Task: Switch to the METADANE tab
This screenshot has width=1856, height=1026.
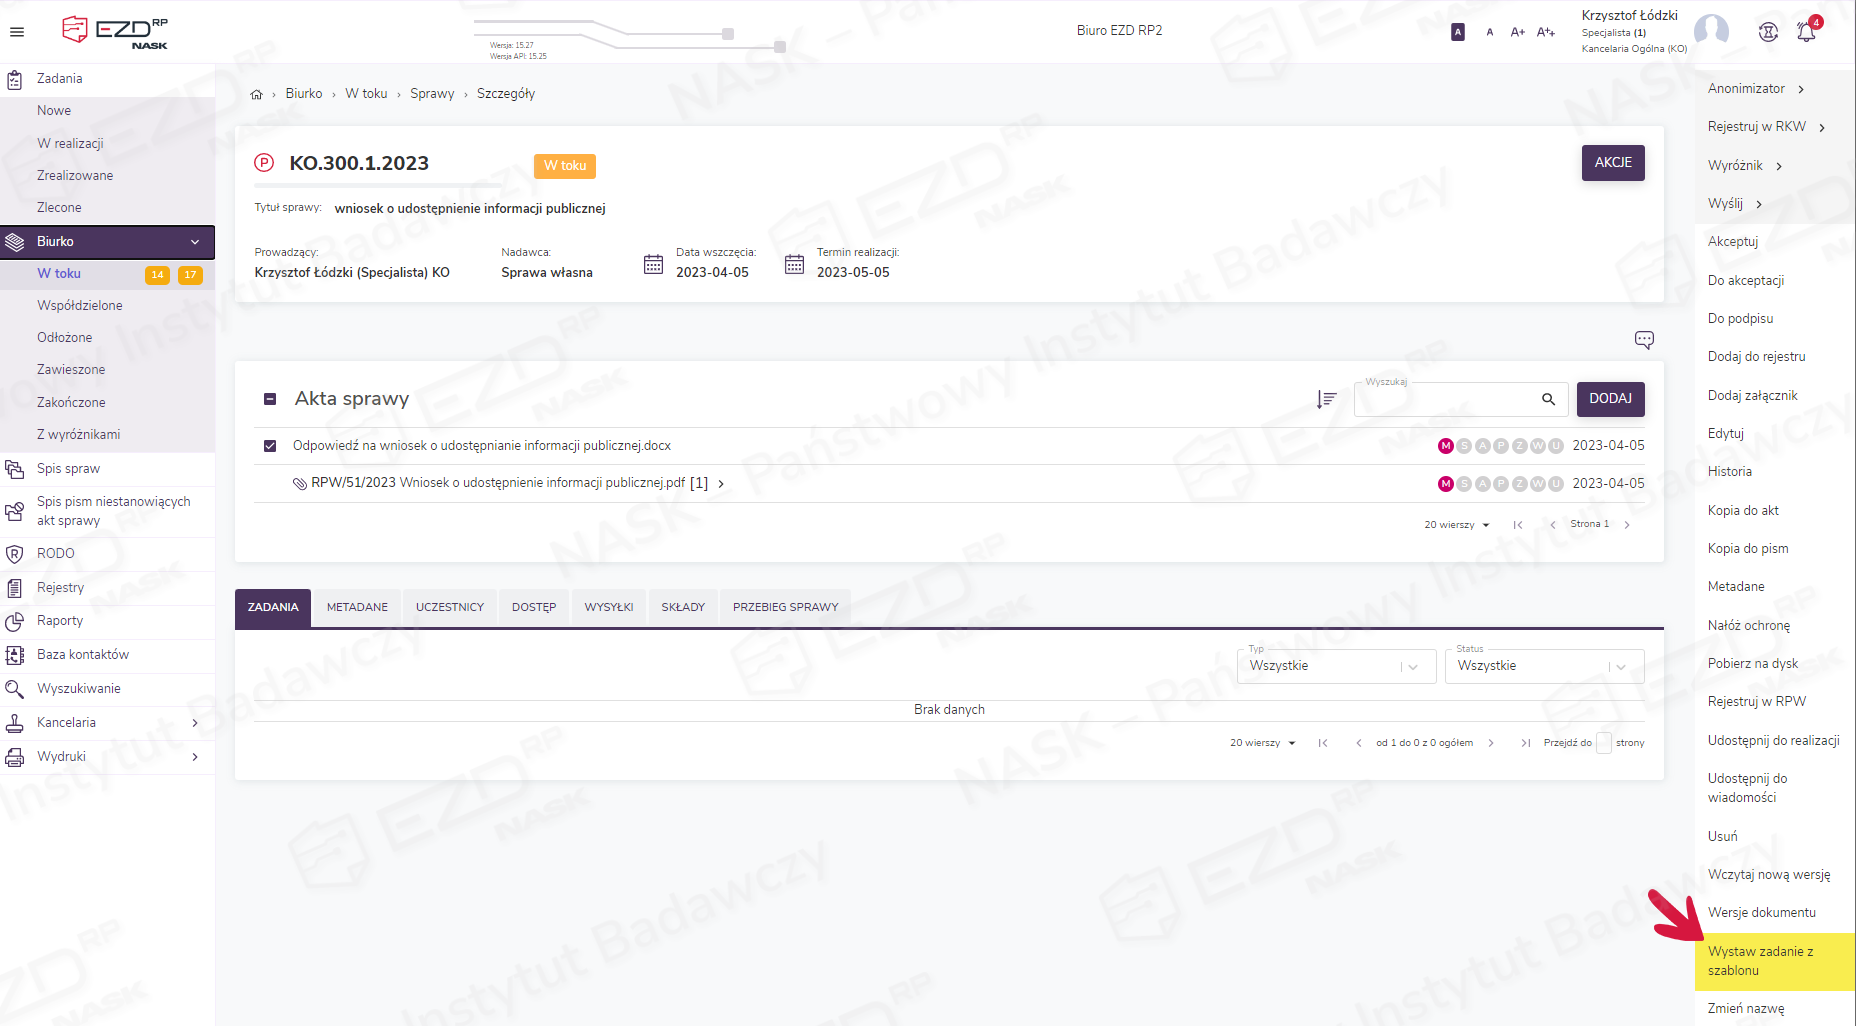Action: tap(357, 607)
